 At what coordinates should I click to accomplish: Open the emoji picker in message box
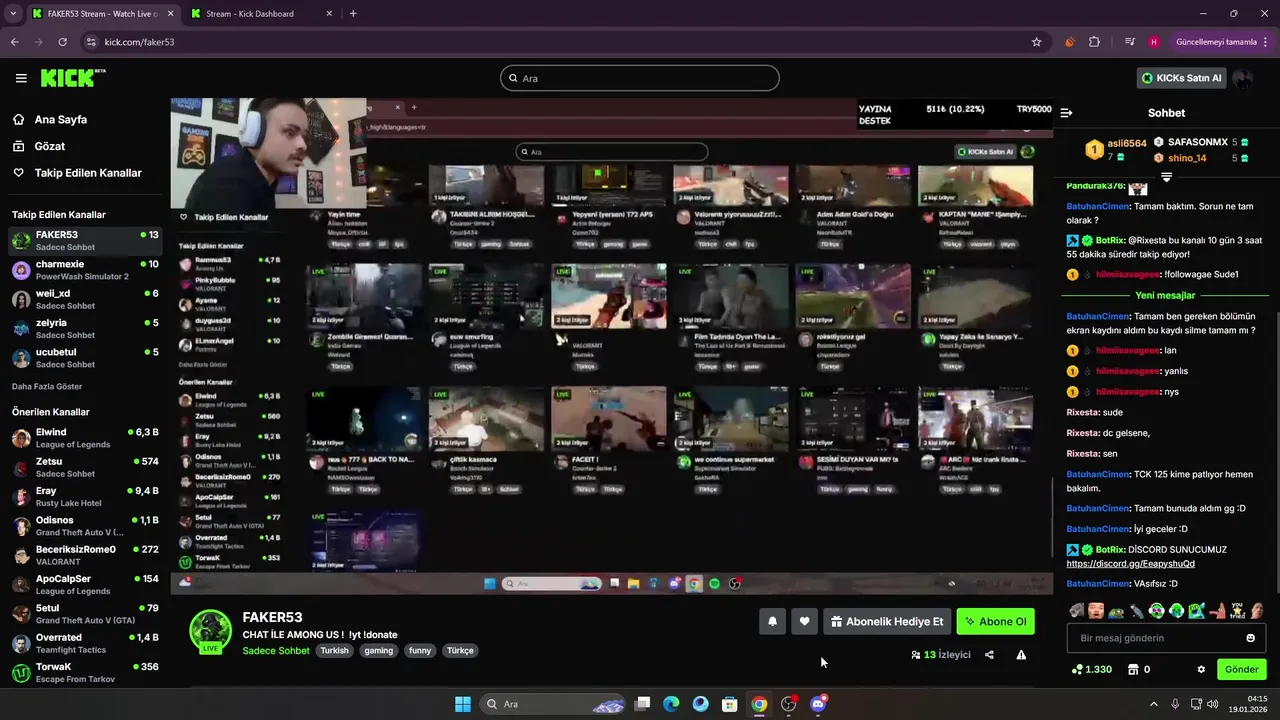pyautogui.click(x=1250, y=638)
